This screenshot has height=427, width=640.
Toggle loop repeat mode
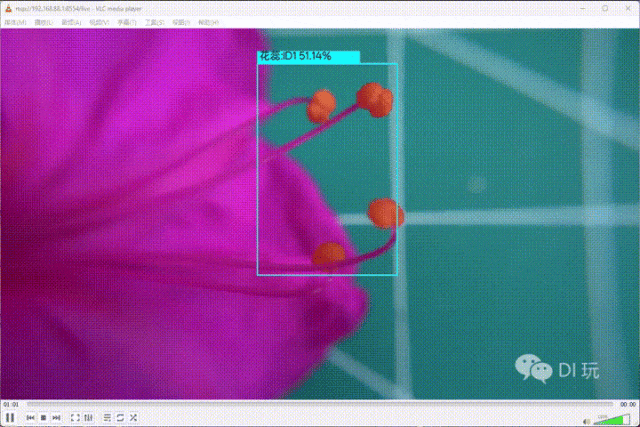click(x=120, y=417)
